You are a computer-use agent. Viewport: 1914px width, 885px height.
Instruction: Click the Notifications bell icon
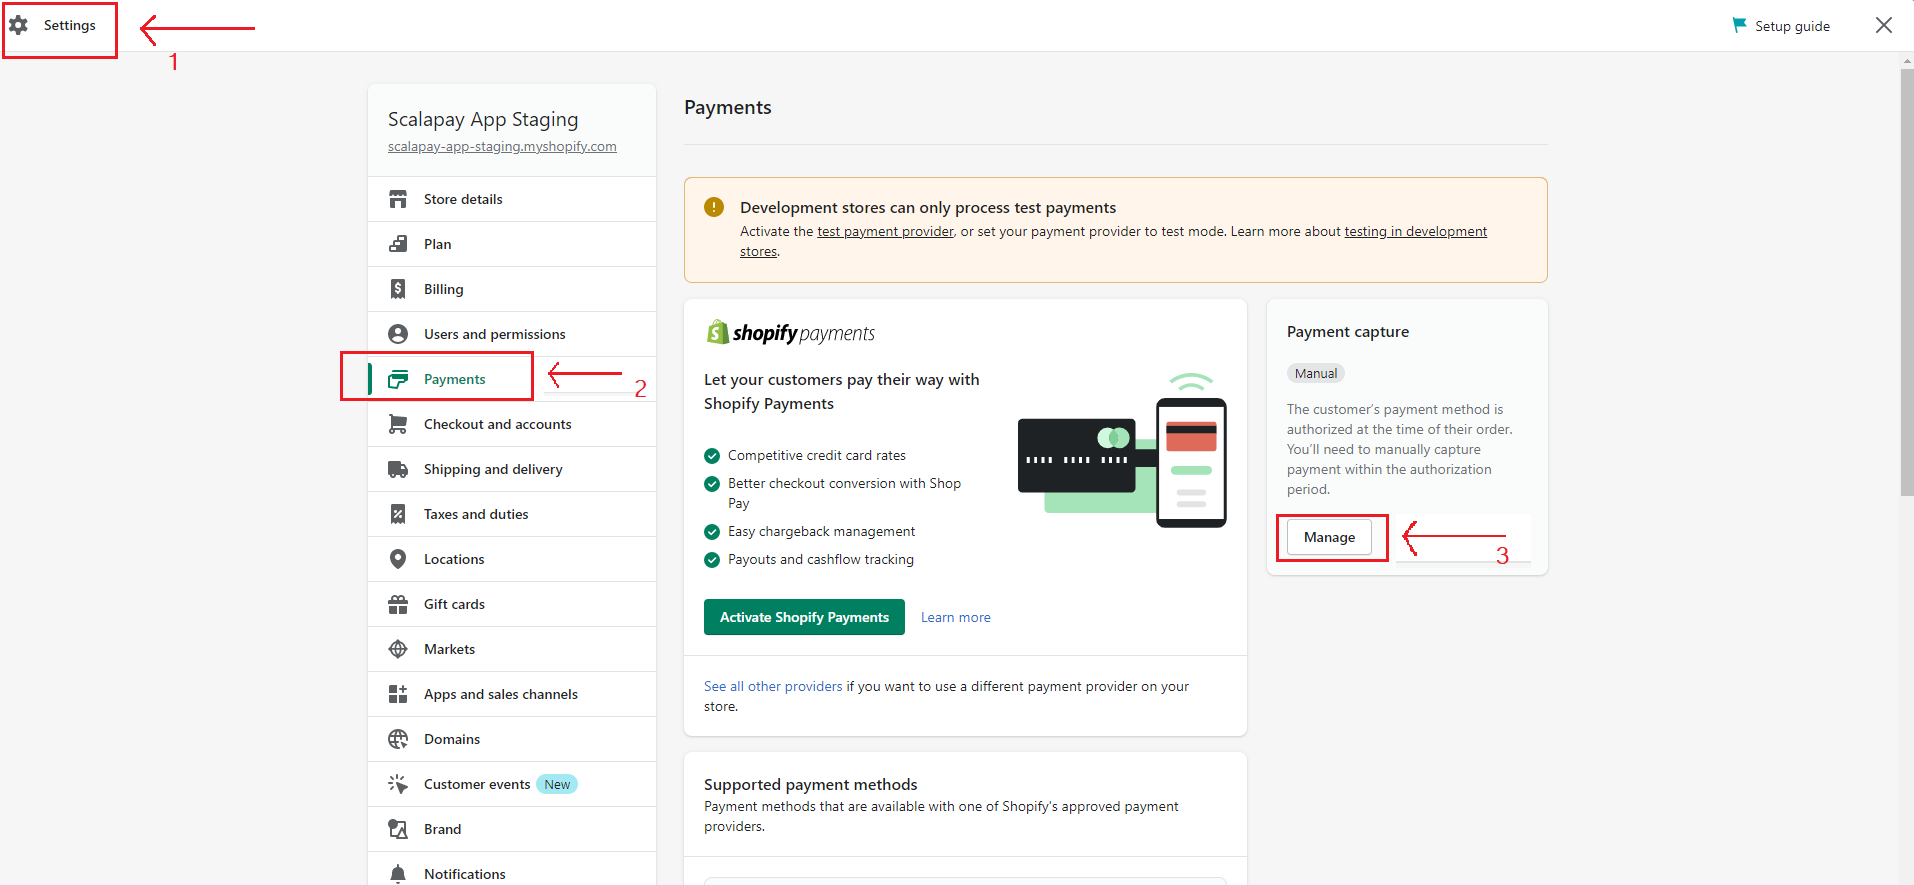(398, 874)
